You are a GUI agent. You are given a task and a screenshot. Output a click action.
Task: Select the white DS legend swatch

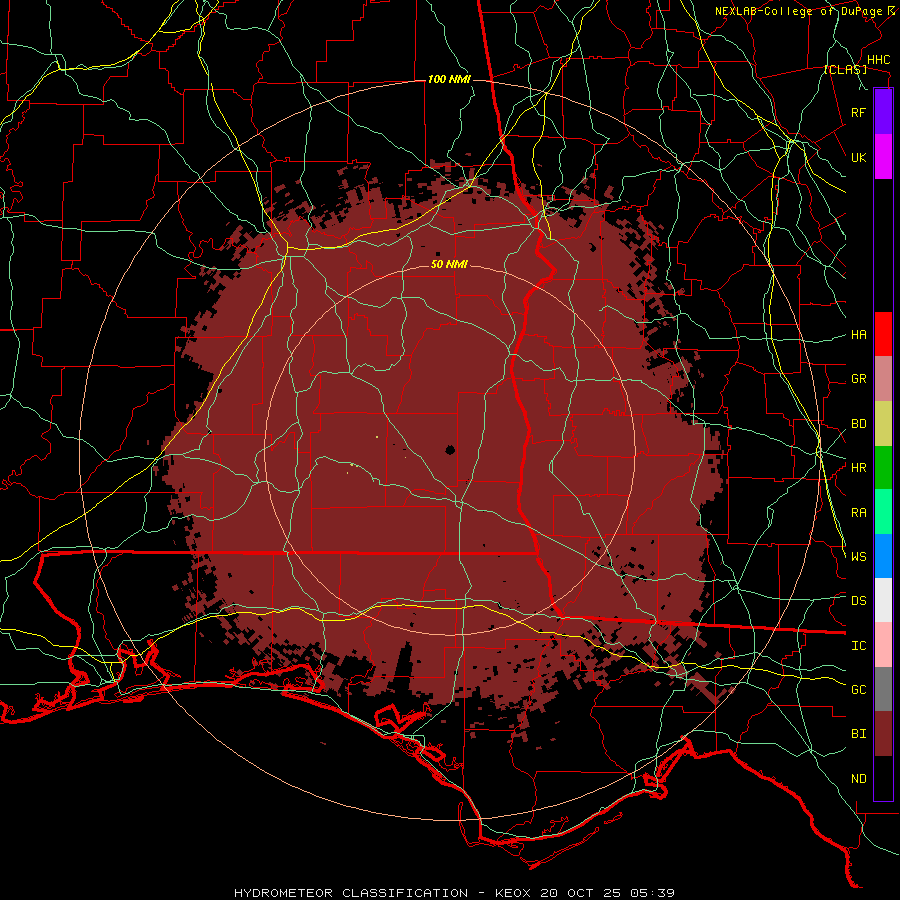pyautogui.click(x=883, y=600)
